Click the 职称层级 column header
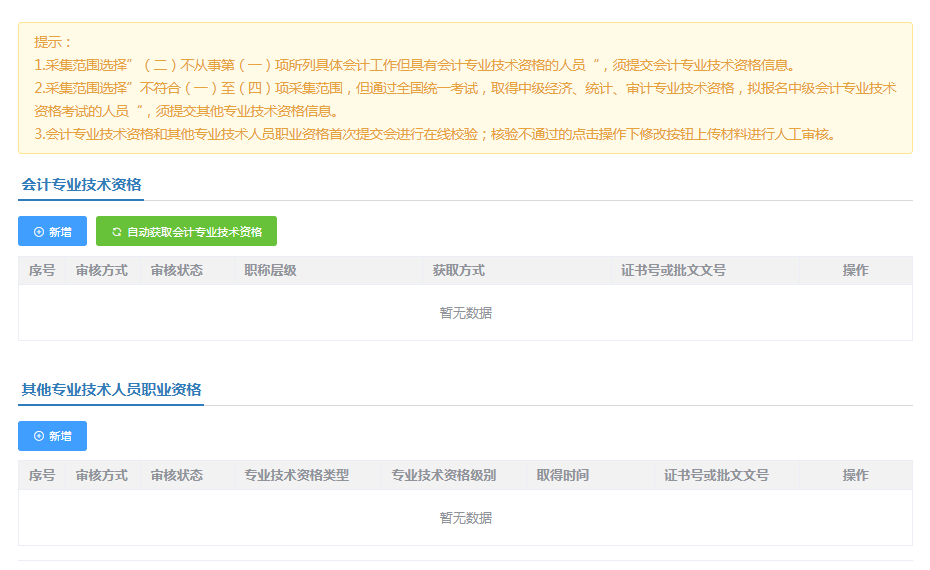 coord(270,271)
